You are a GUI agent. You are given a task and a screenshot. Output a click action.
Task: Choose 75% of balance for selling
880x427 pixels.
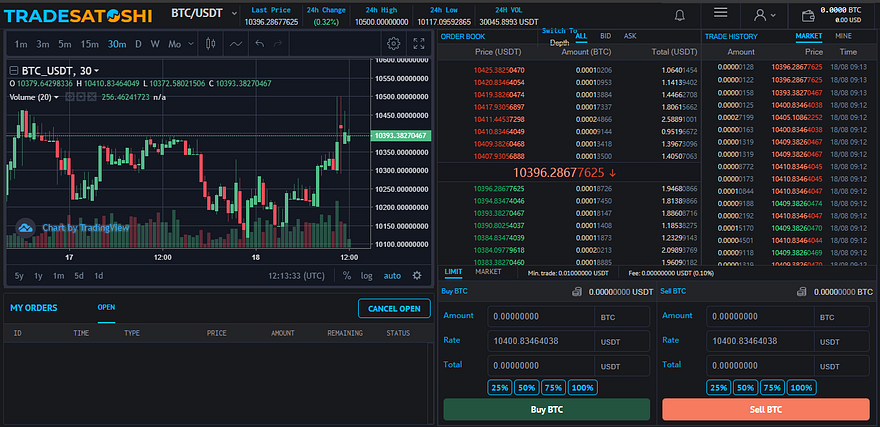point(772,387)
